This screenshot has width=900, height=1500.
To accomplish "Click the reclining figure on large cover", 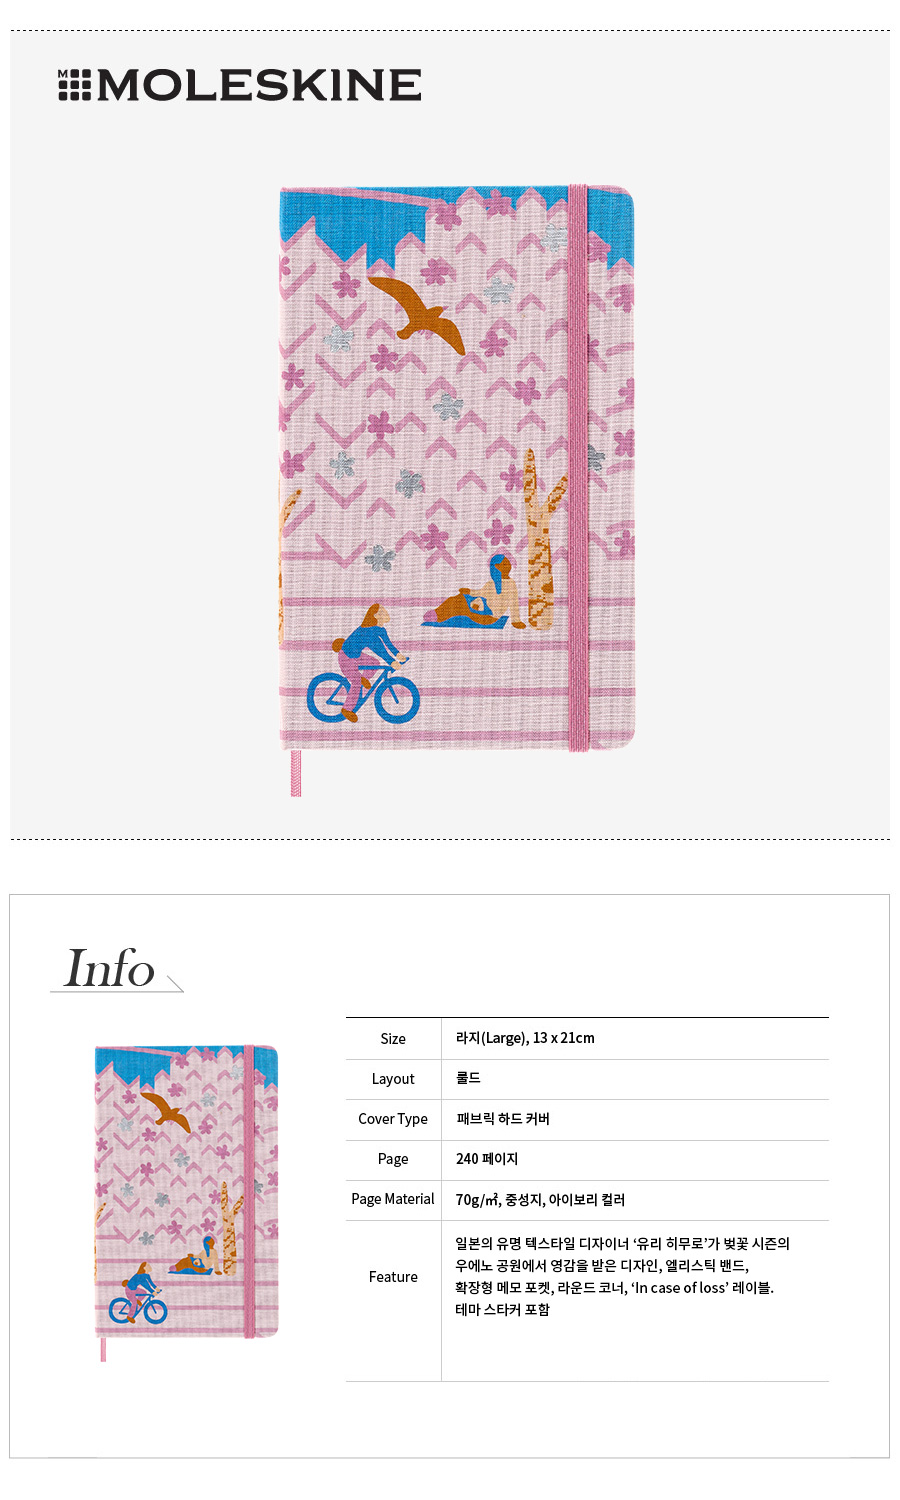I will coord(473,597).
